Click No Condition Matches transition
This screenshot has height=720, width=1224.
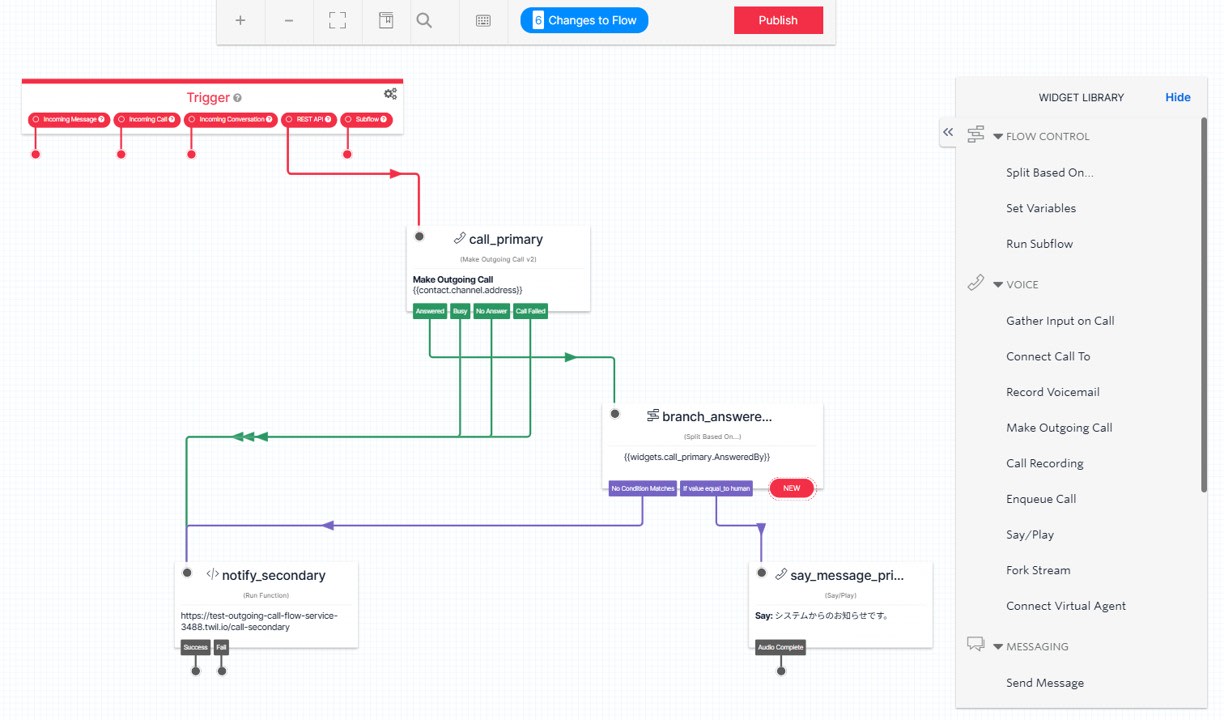tap(643, 488)
